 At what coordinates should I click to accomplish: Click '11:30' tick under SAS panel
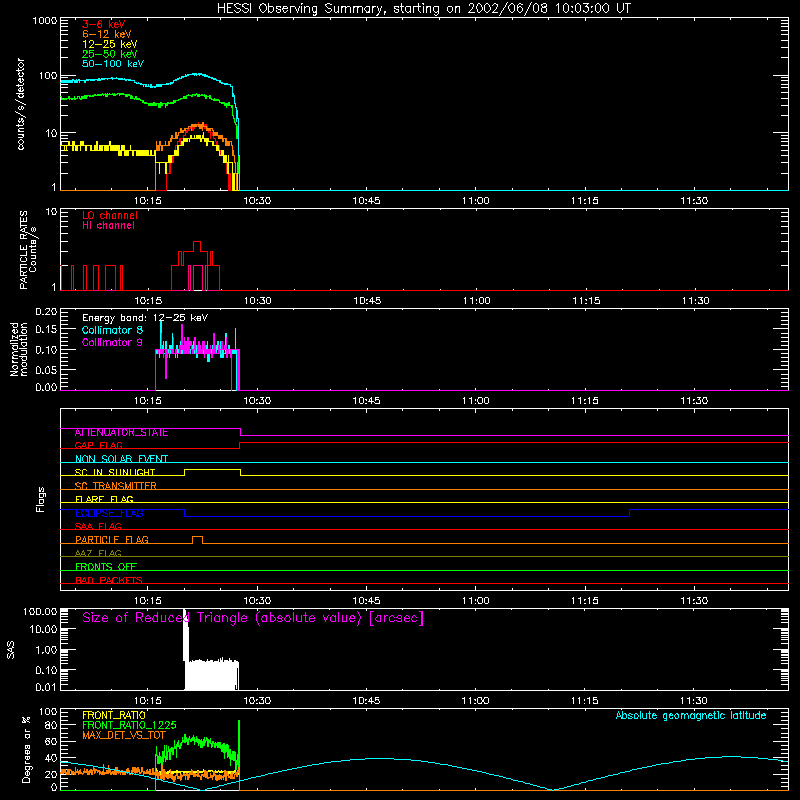tap(694, 701)
